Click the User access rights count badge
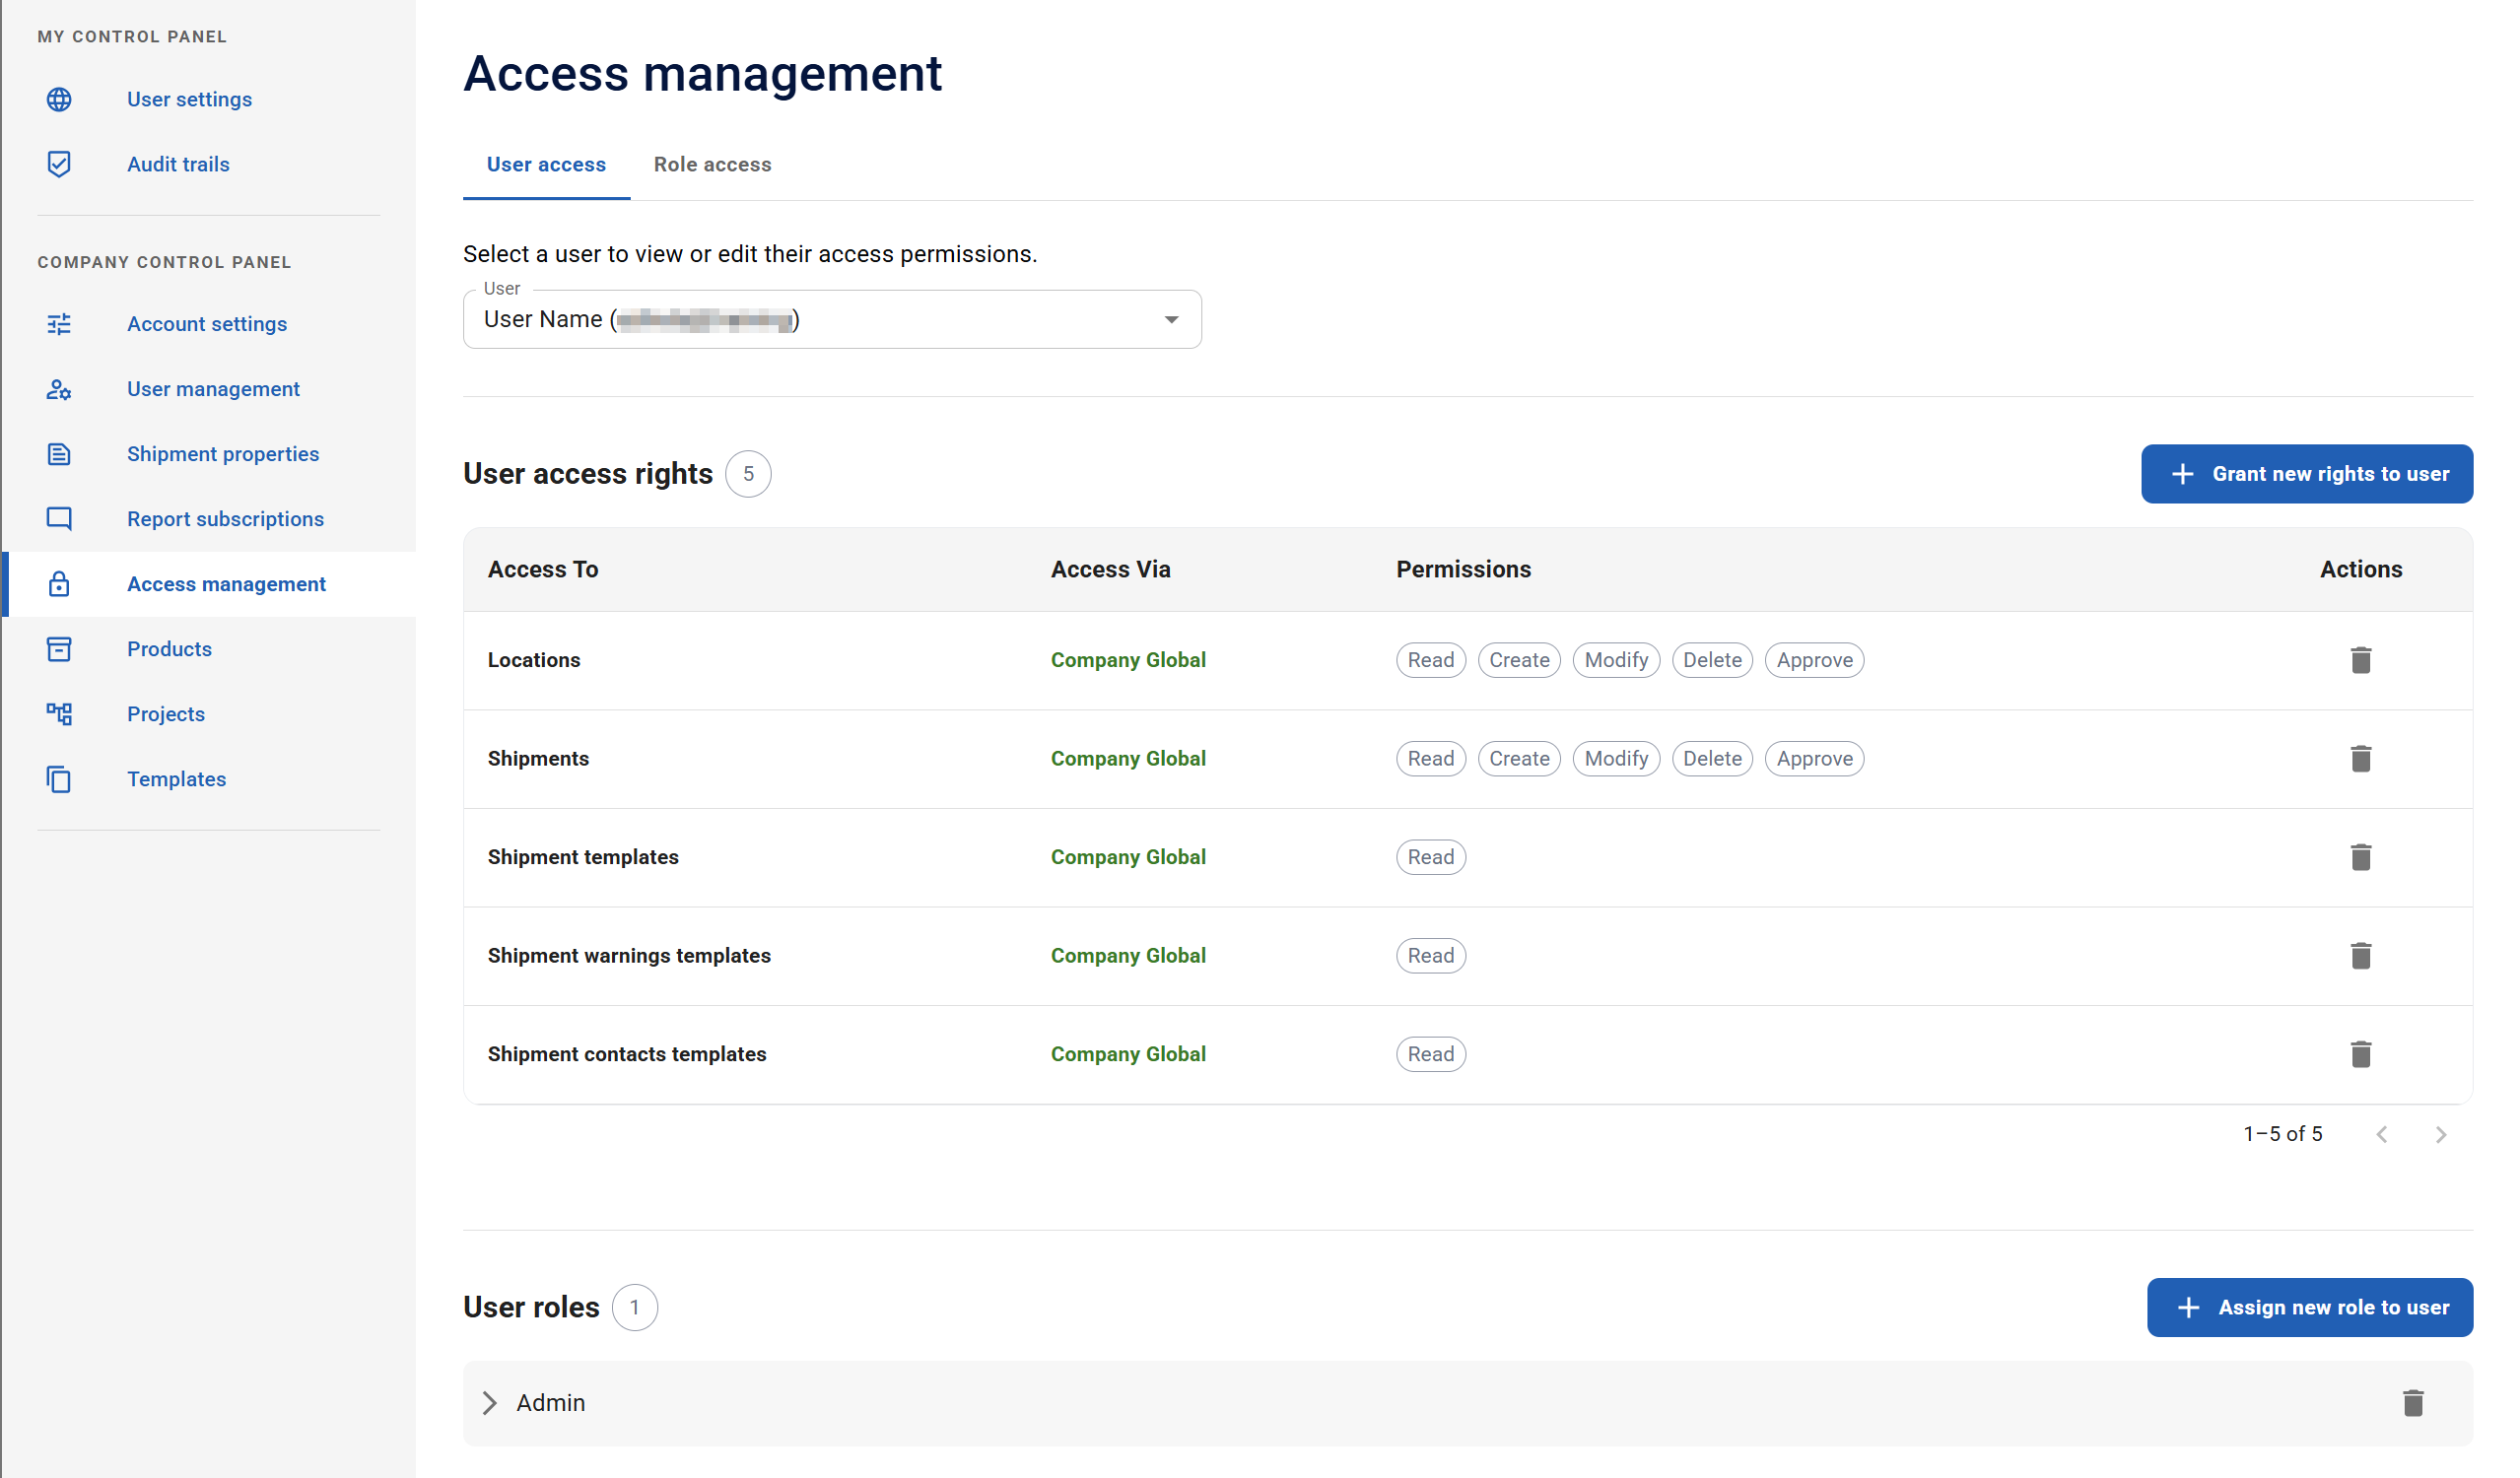 pos(748,474)
